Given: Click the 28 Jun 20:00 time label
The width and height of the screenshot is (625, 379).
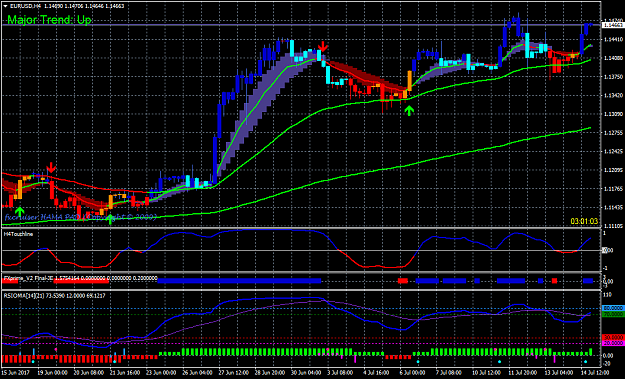Looking at the screenshot, I should coord(271,373).
